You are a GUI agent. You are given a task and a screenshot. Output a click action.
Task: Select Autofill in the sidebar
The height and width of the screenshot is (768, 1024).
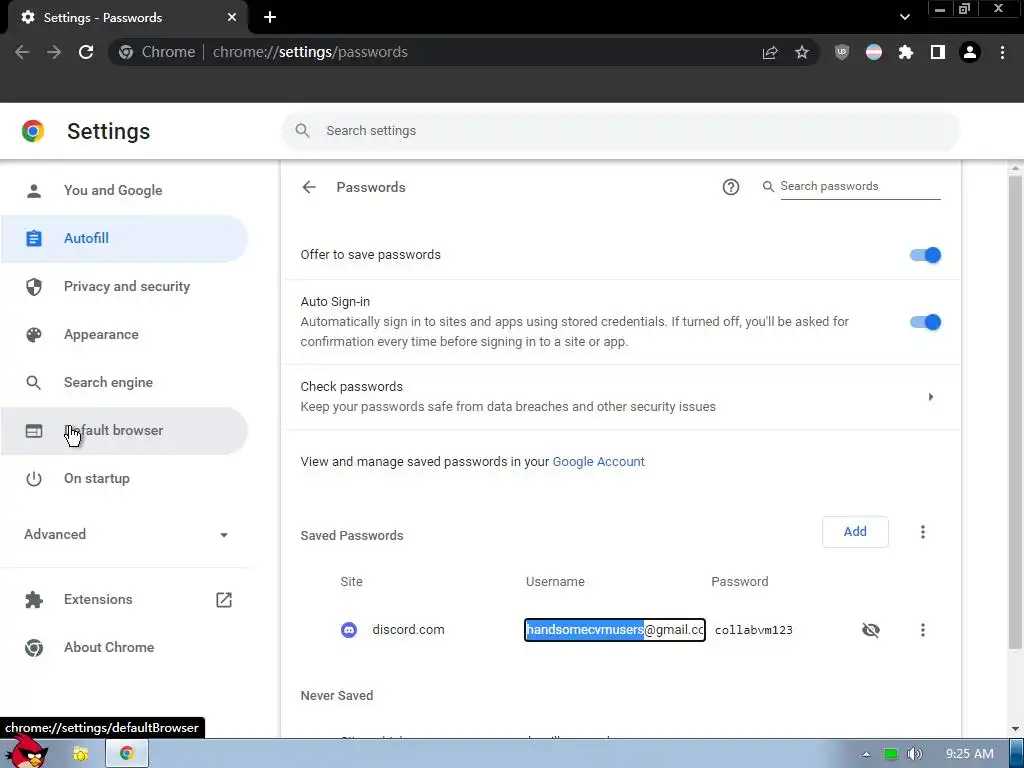point(124,238)
